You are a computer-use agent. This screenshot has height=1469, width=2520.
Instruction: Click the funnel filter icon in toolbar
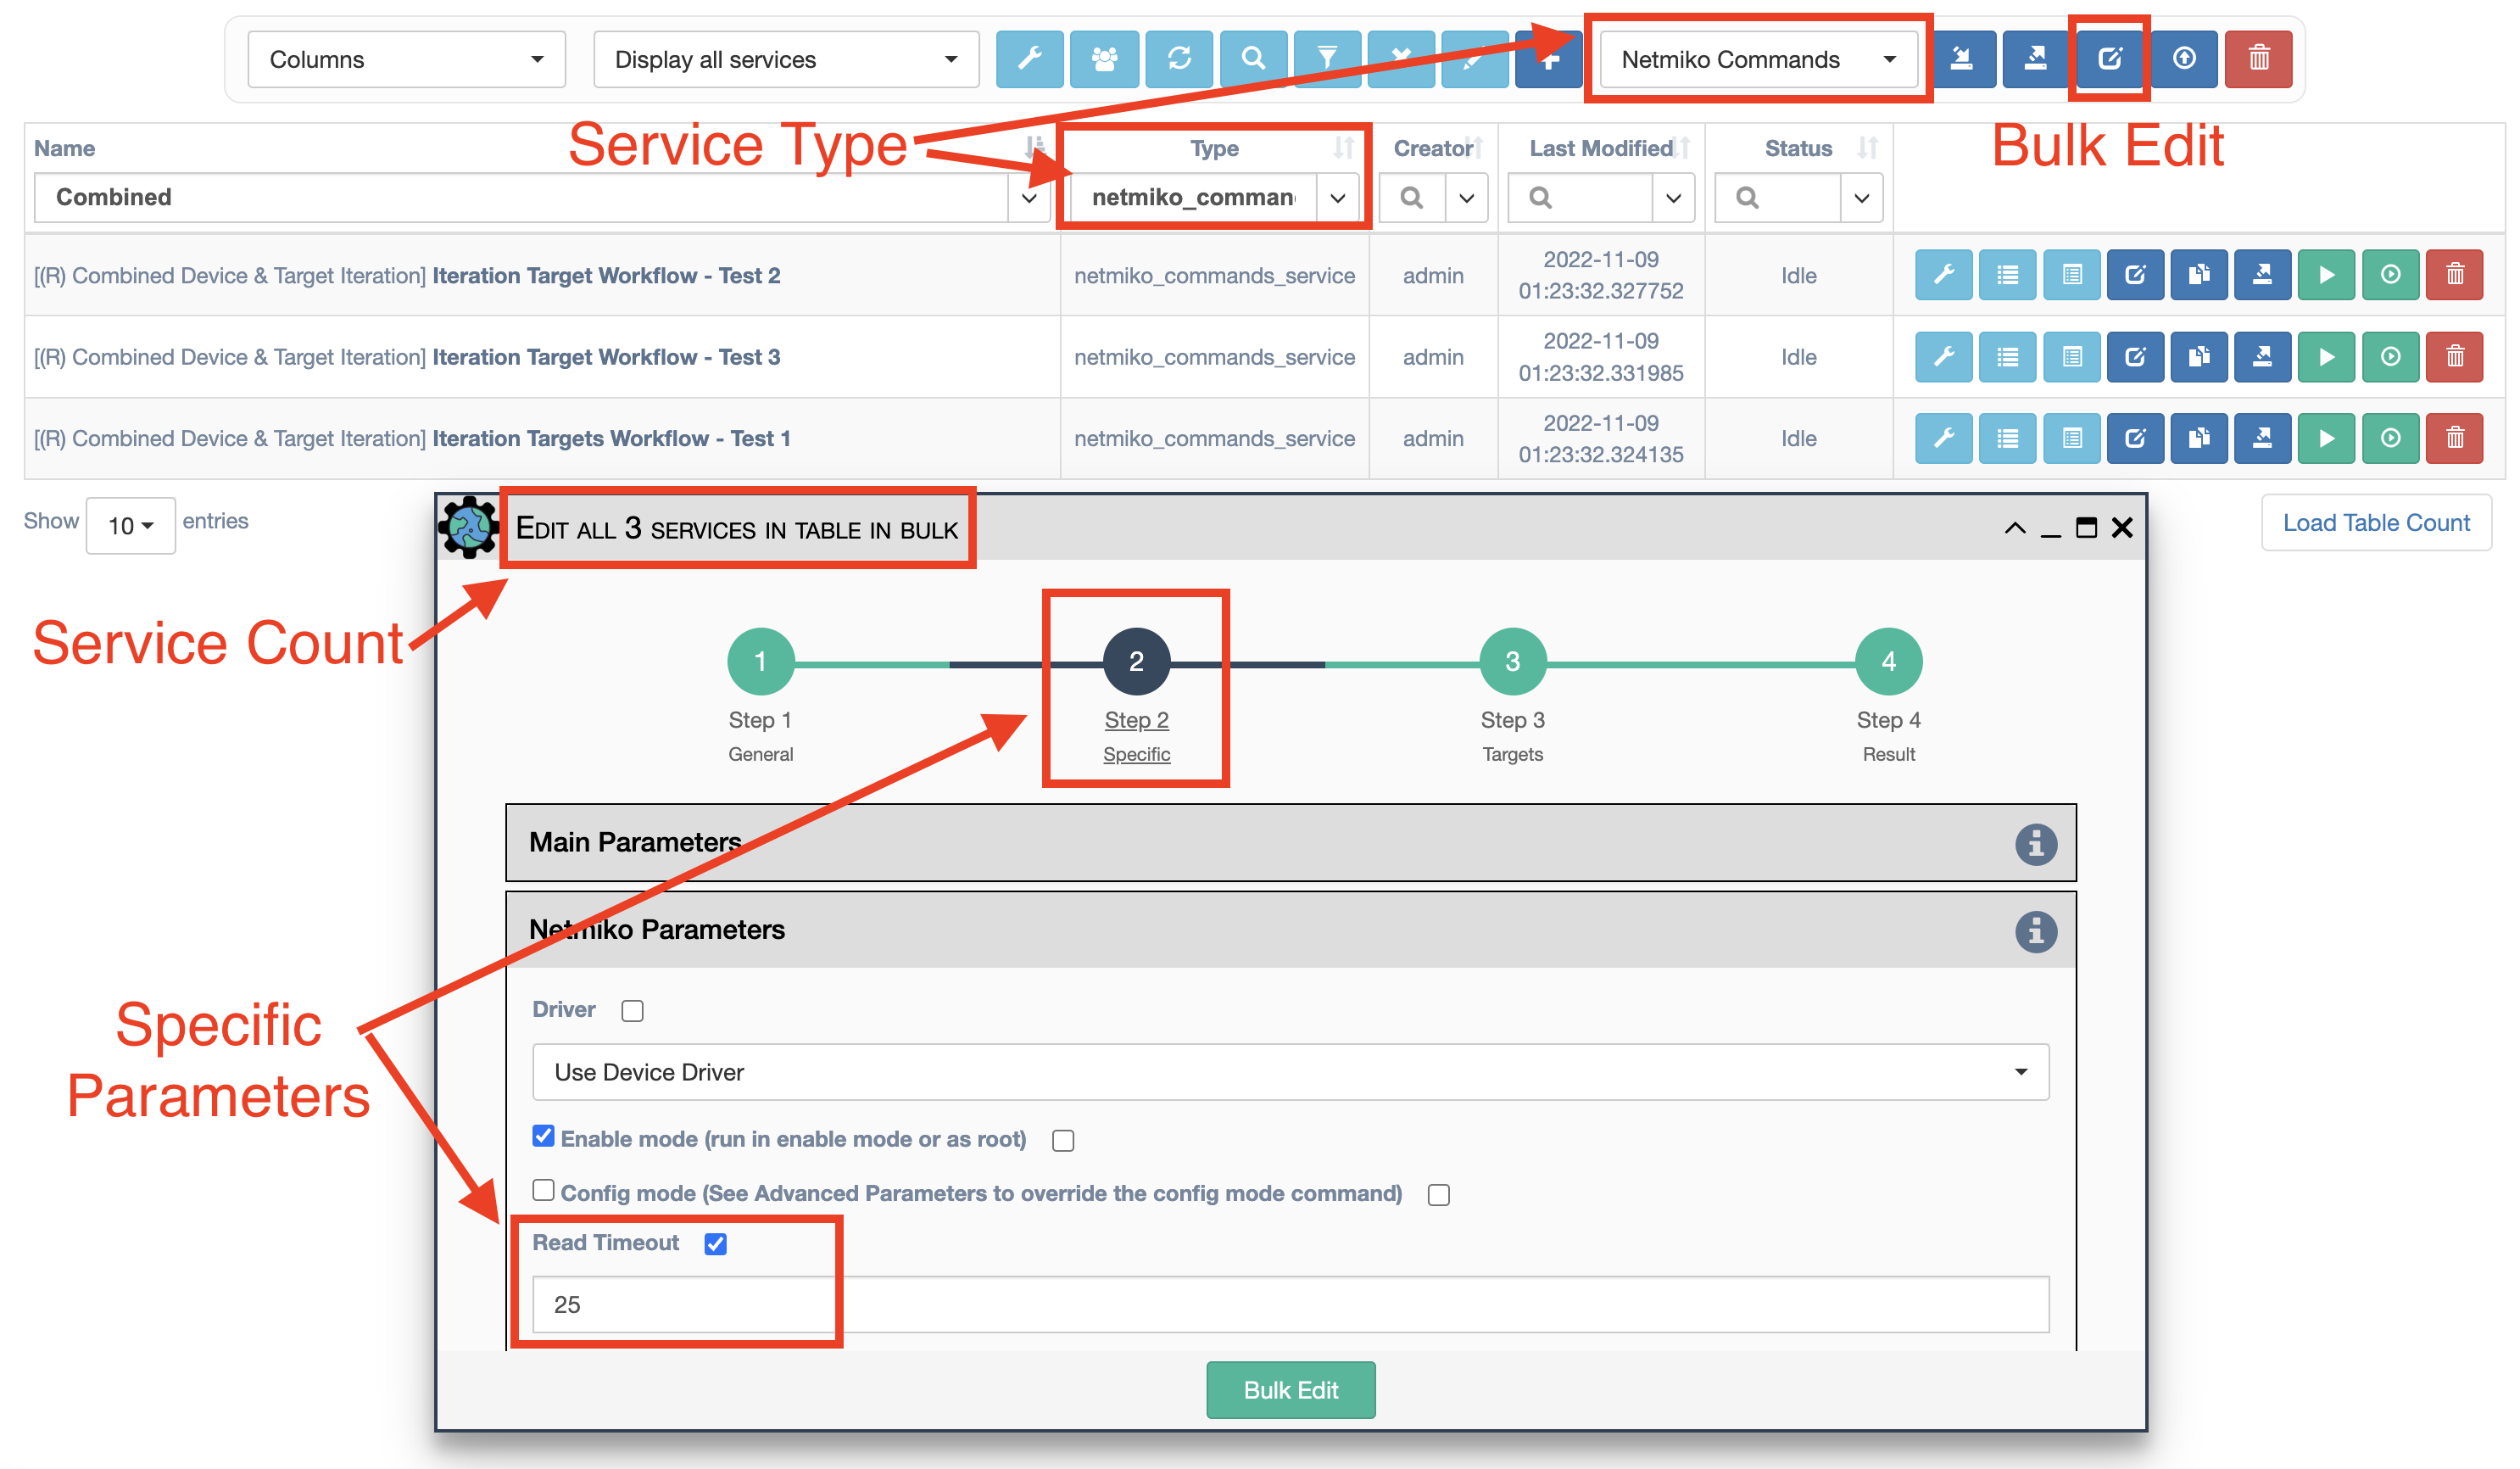[x=1327, y=59]
